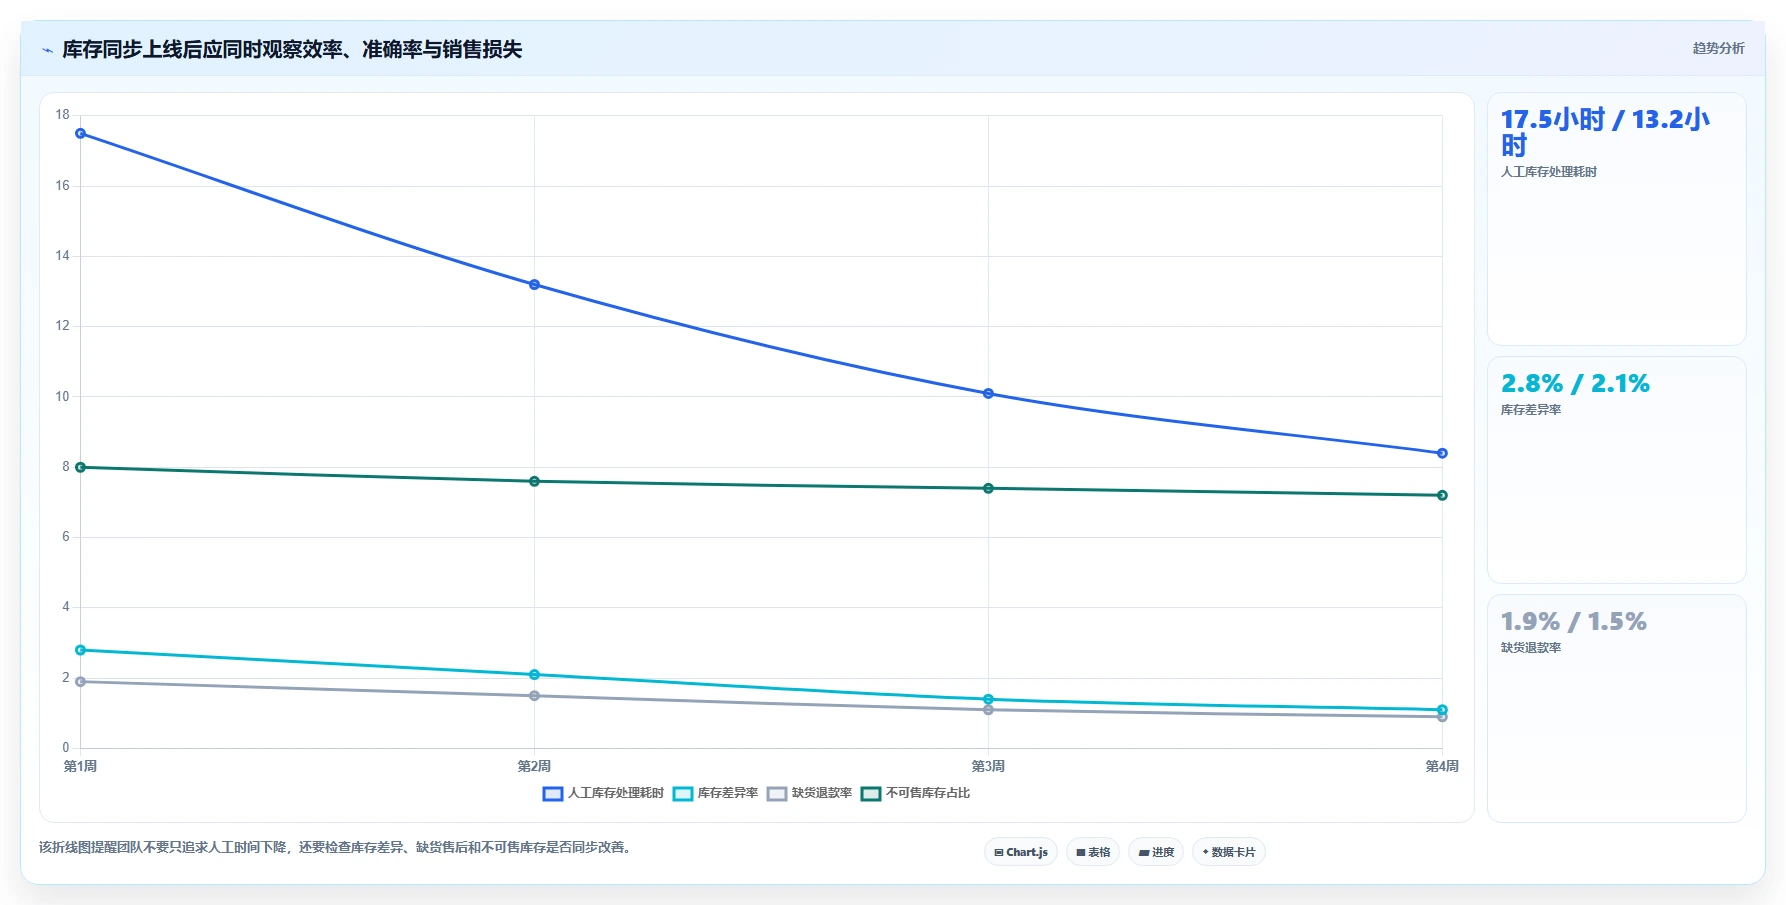1786x905 pixels.
Task: Click the blue data point at 第3周
Action: pyautogui.click(x=988, y=394)
